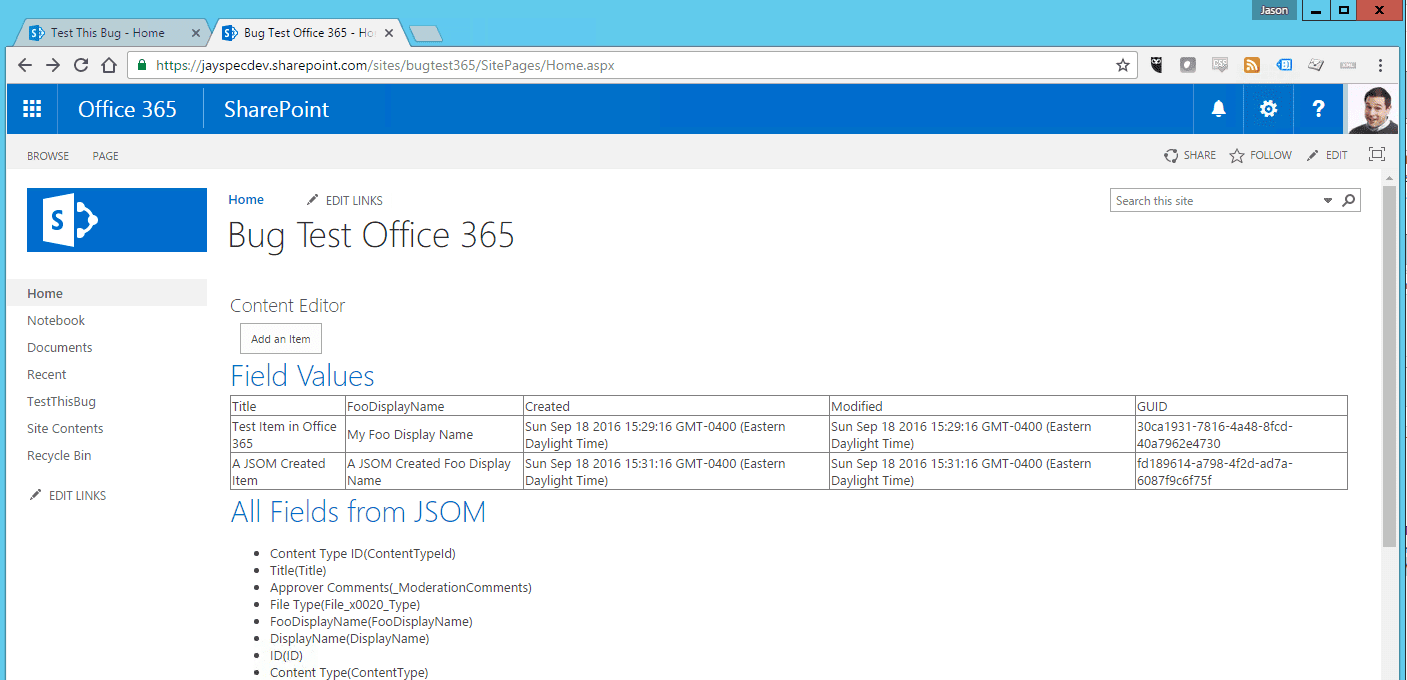This screenshot has height=680, width=1407.
Task: Open Site Contents from the left sidebar
Action: click(x=65, y=428)
